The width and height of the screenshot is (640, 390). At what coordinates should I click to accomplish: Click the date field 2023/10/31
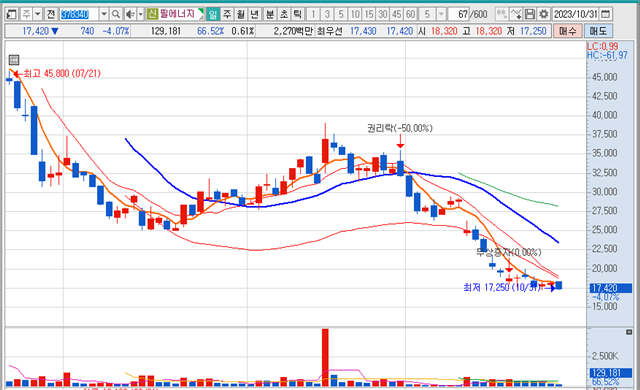(x=576, y=15)
